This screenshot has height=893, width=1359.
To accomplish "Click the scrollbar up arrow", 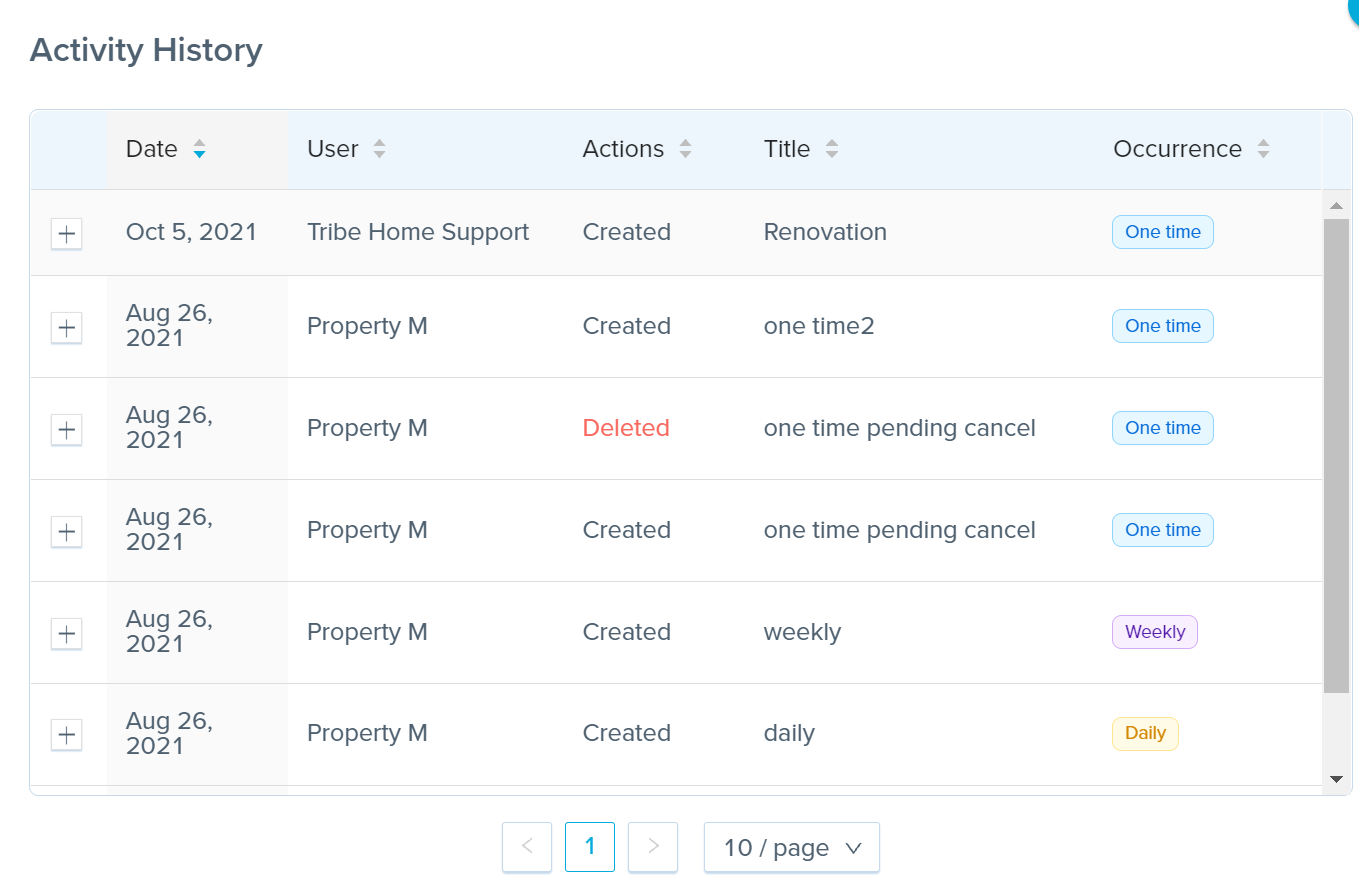I will [x=1336, y=205].
